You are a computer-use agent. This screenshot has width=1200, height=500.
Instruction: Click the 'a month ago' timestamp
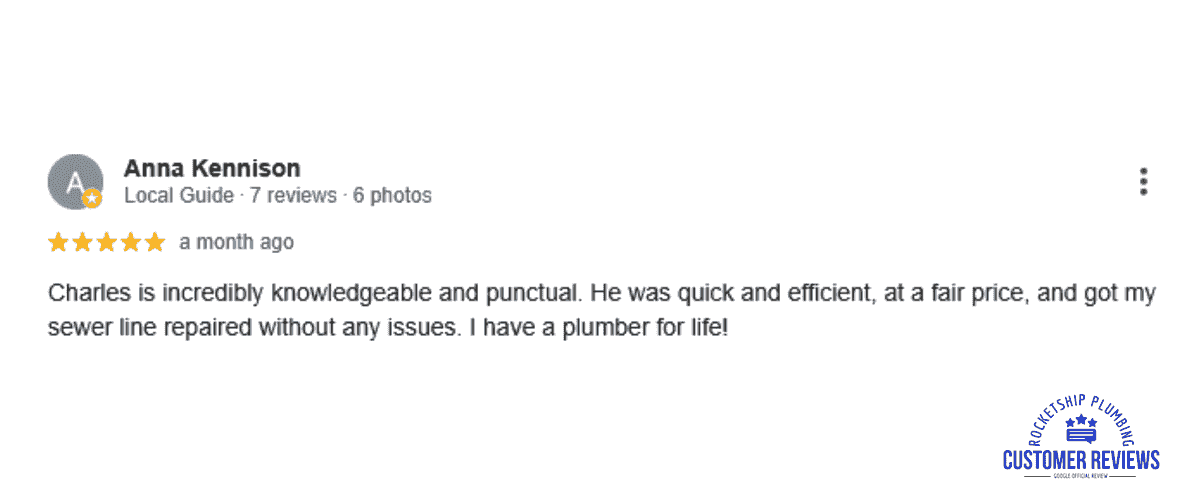237,242
